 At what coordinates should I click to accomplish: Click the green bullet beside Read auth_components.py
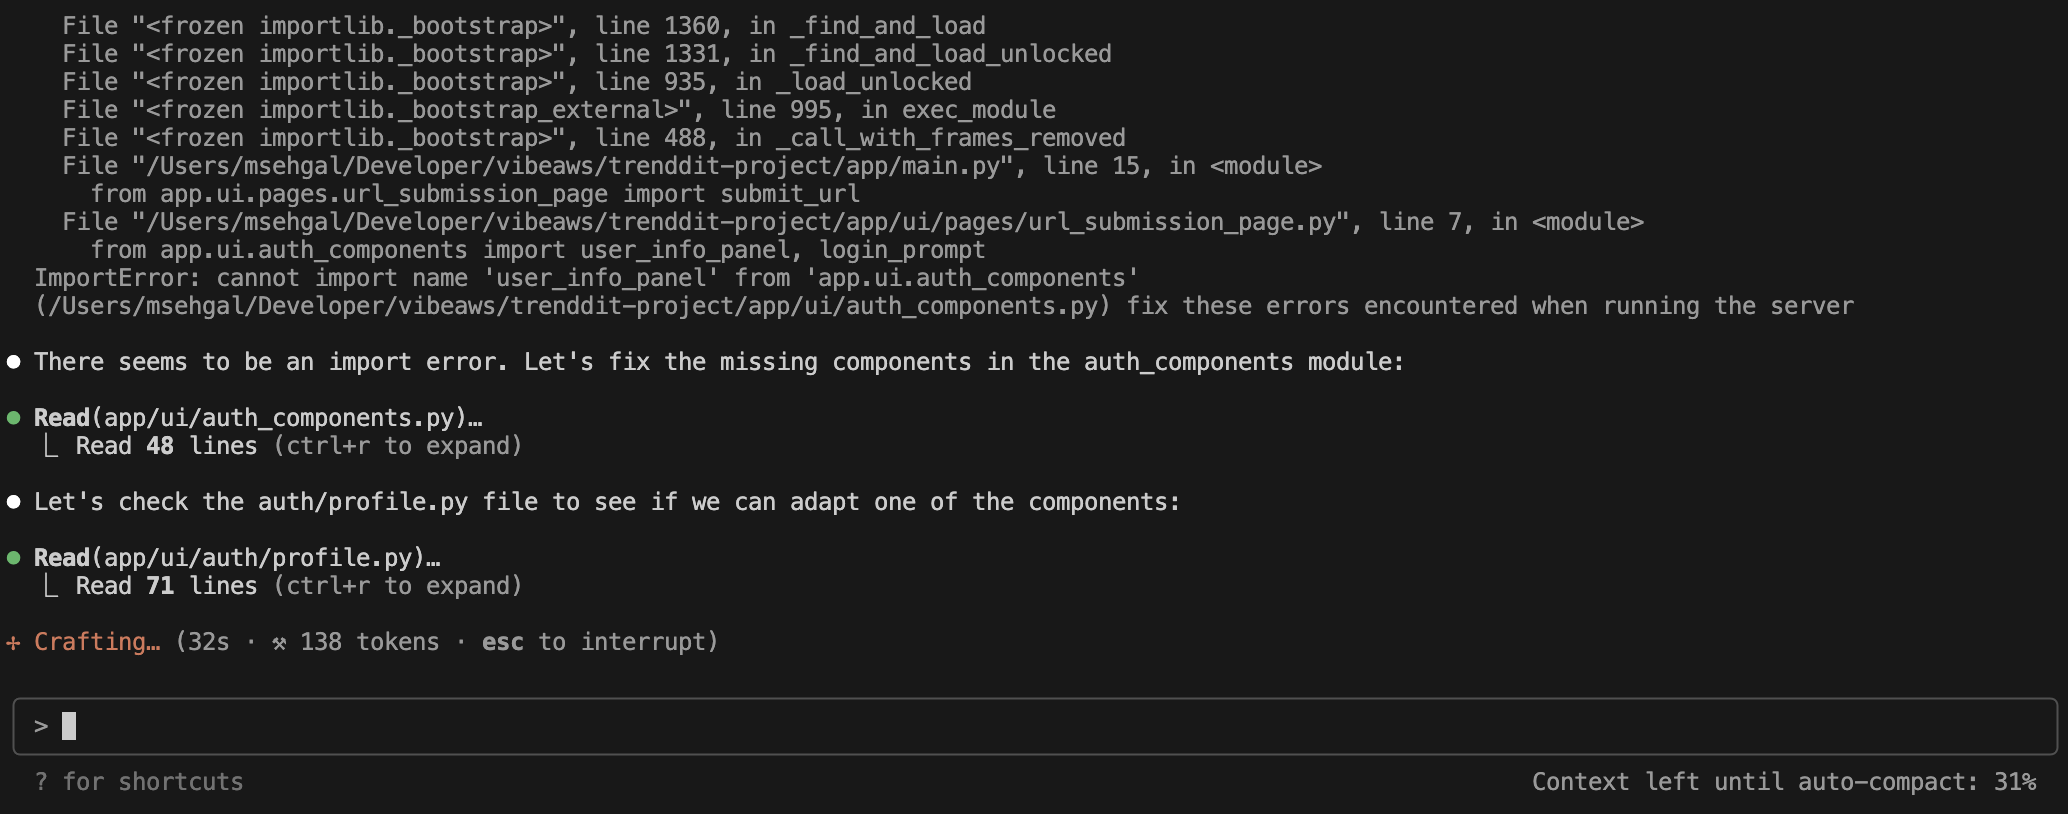coord(13,418)
